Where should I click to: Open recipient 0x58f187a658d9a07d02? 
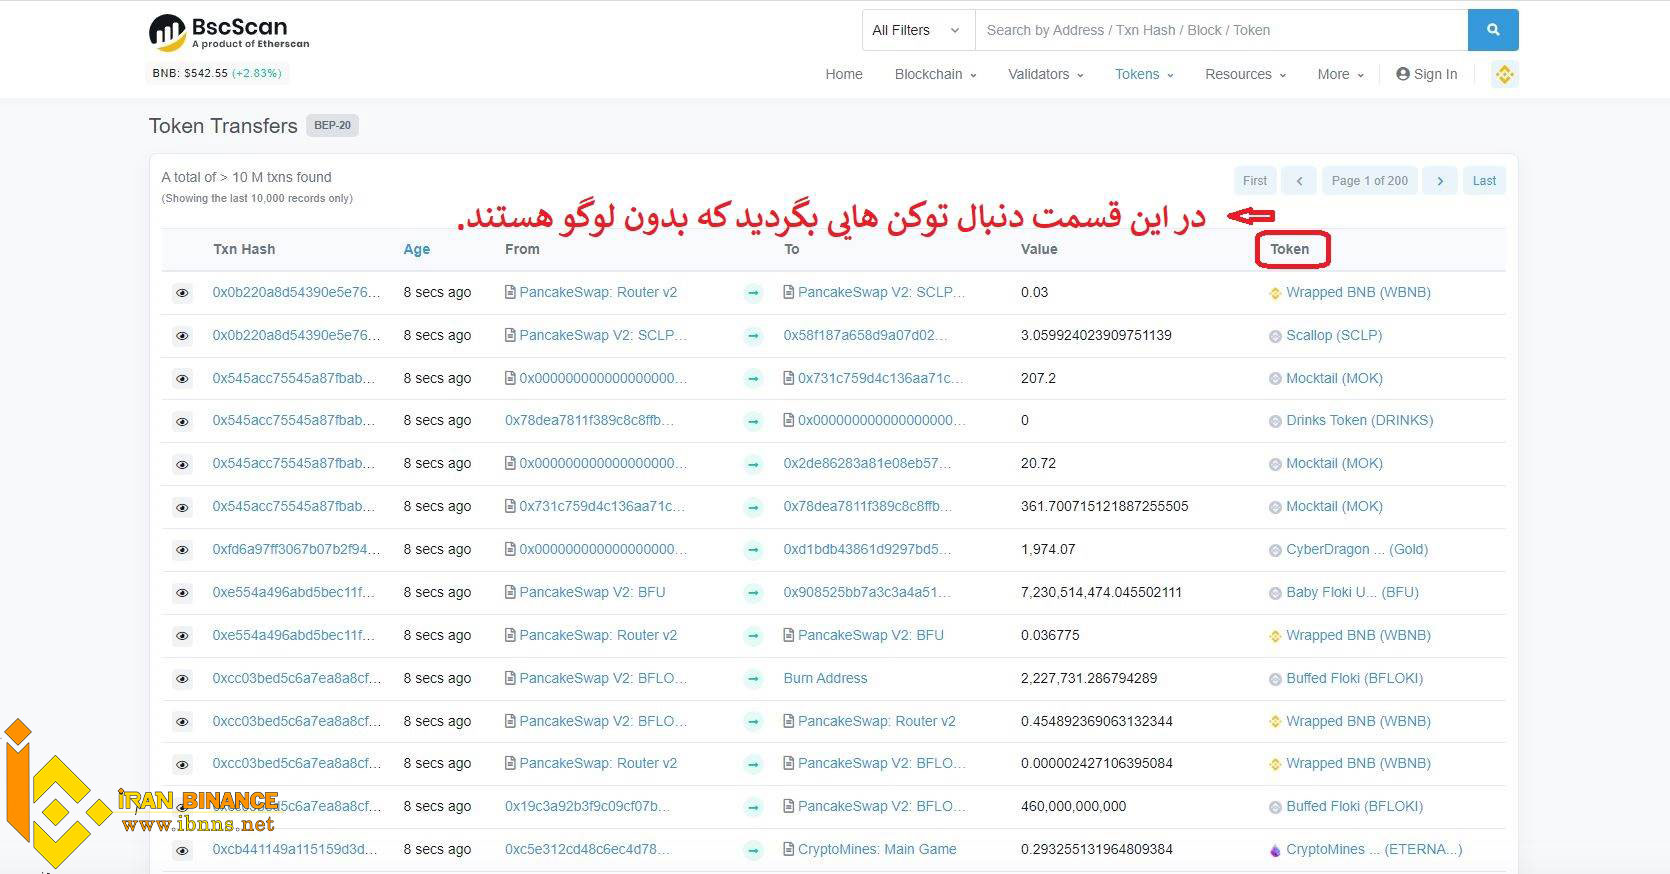point(865,335)
